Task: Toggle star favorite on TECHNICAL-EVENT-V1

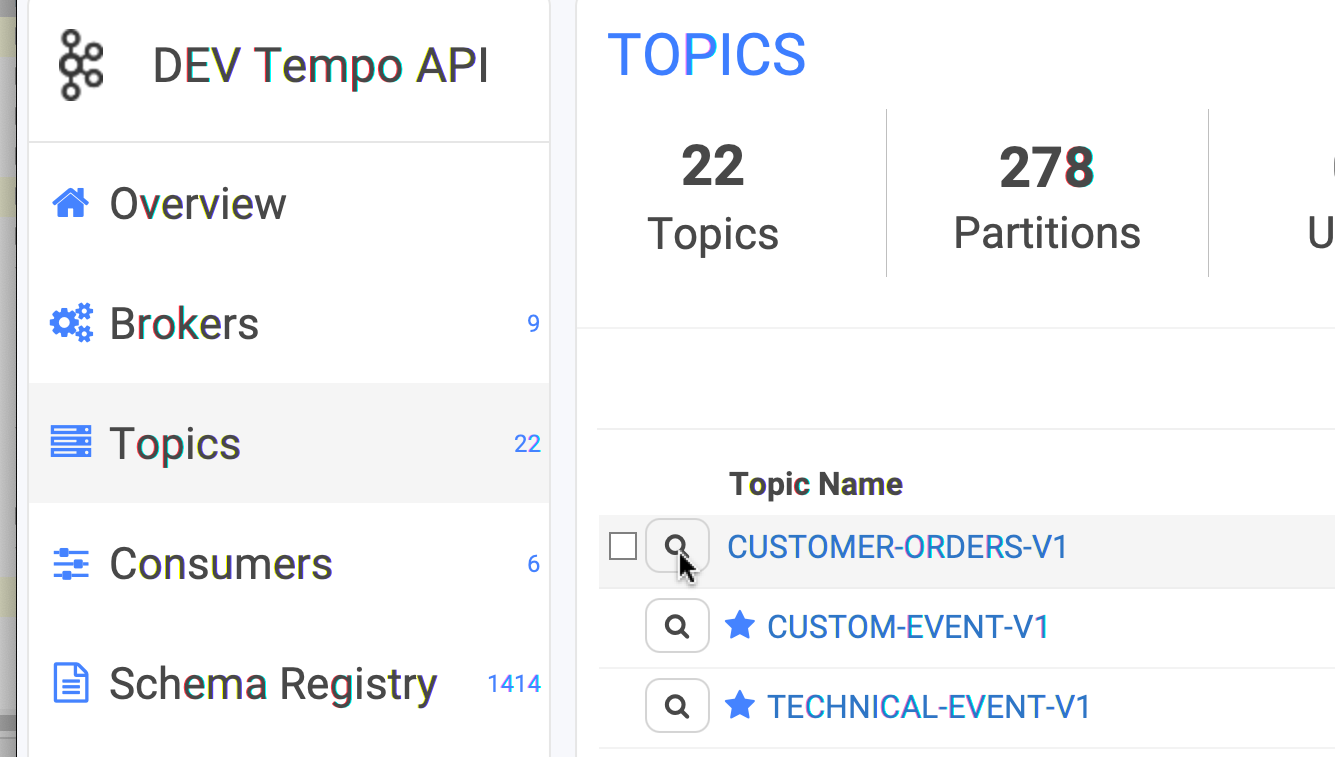Action: [x=739, y=706]
